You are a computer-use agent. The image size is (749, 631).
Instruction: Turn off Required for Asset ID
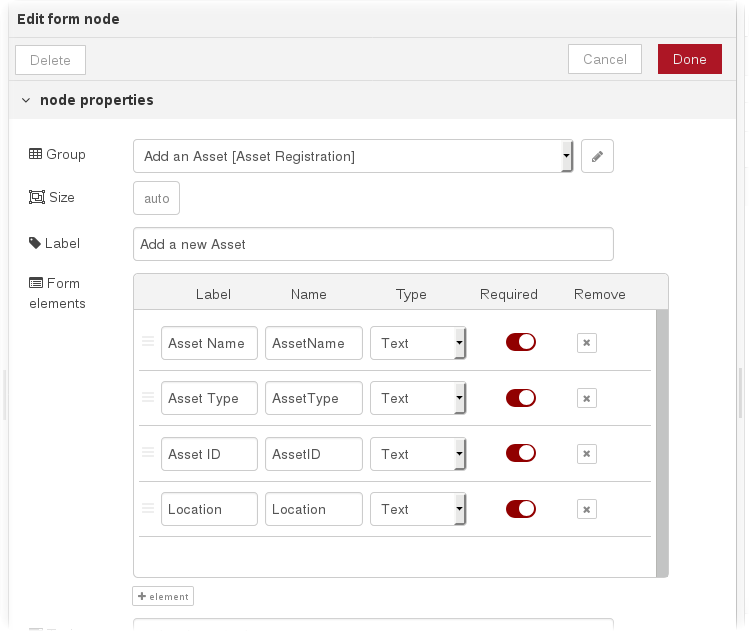520,453
